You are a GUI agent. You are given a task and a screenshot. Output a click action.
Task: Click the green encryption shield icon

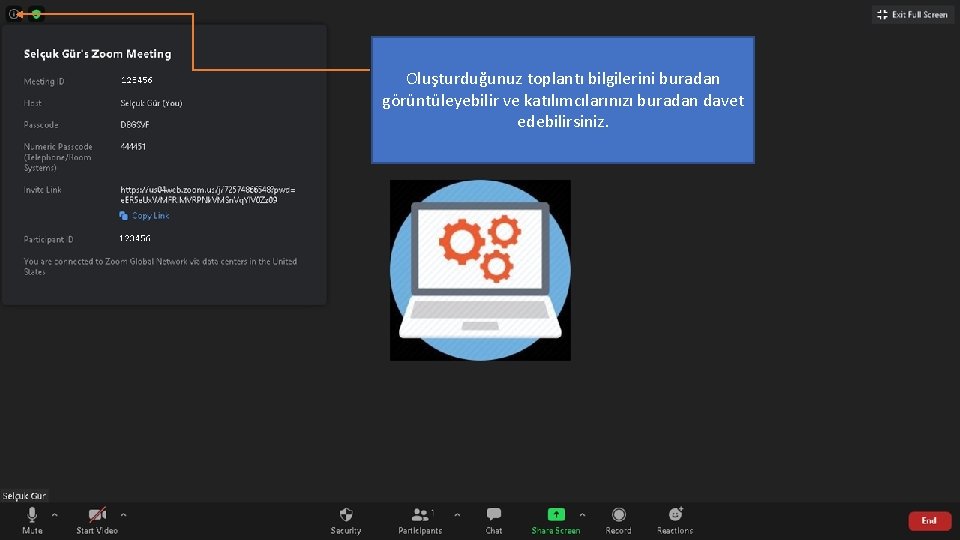pyautogui.click(x=37, y=13)
